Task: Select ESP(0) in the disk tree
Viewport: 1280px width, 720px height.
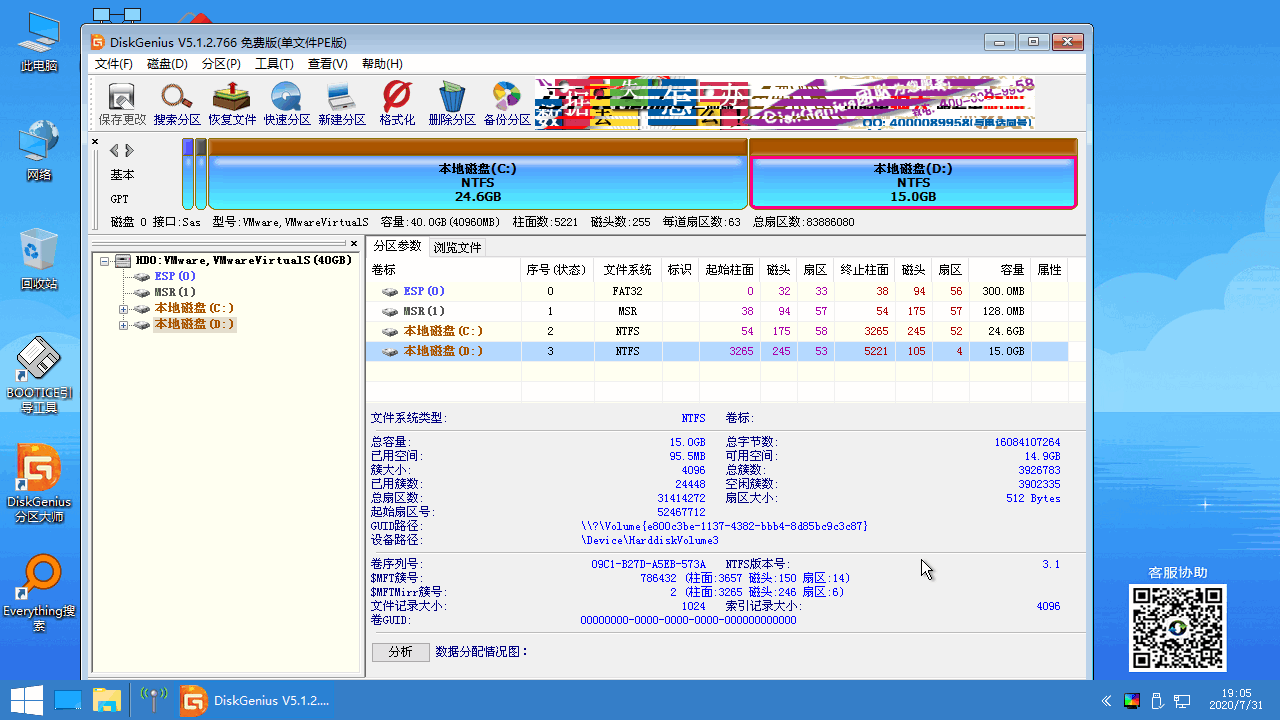Action: click(175, 276)
